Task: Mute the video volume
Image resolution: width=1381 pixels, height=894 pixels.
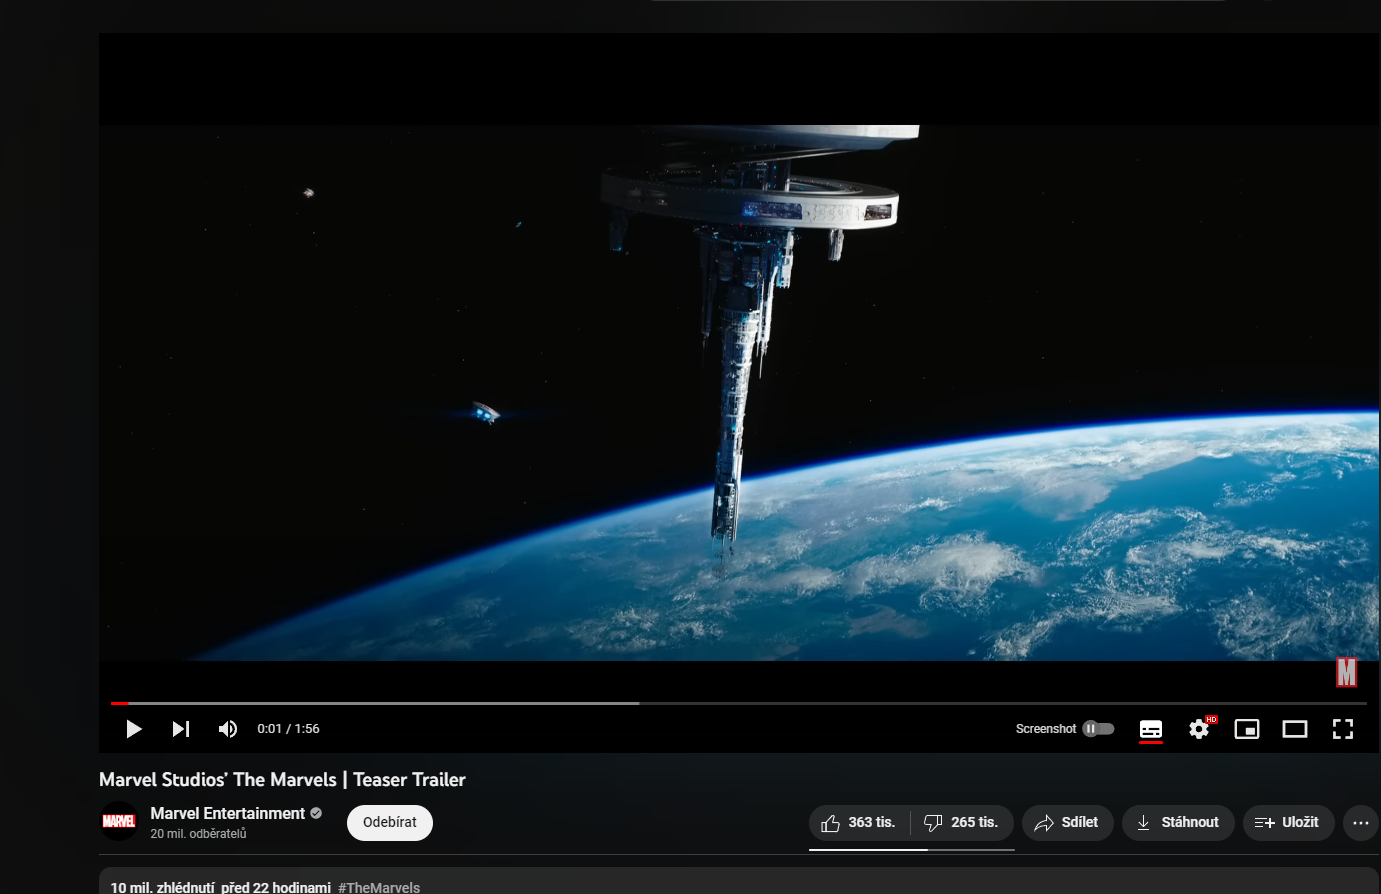Action: click(228, 729)
